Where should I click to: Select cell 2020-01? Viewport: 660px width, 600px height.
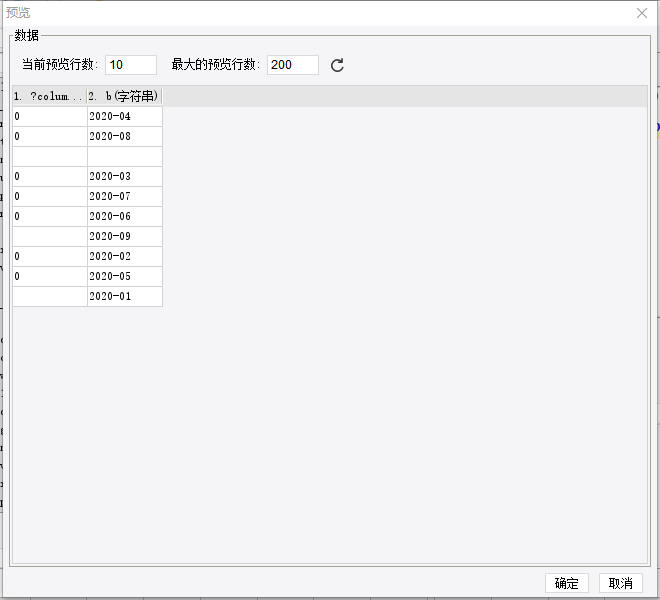tap(125, 296)
